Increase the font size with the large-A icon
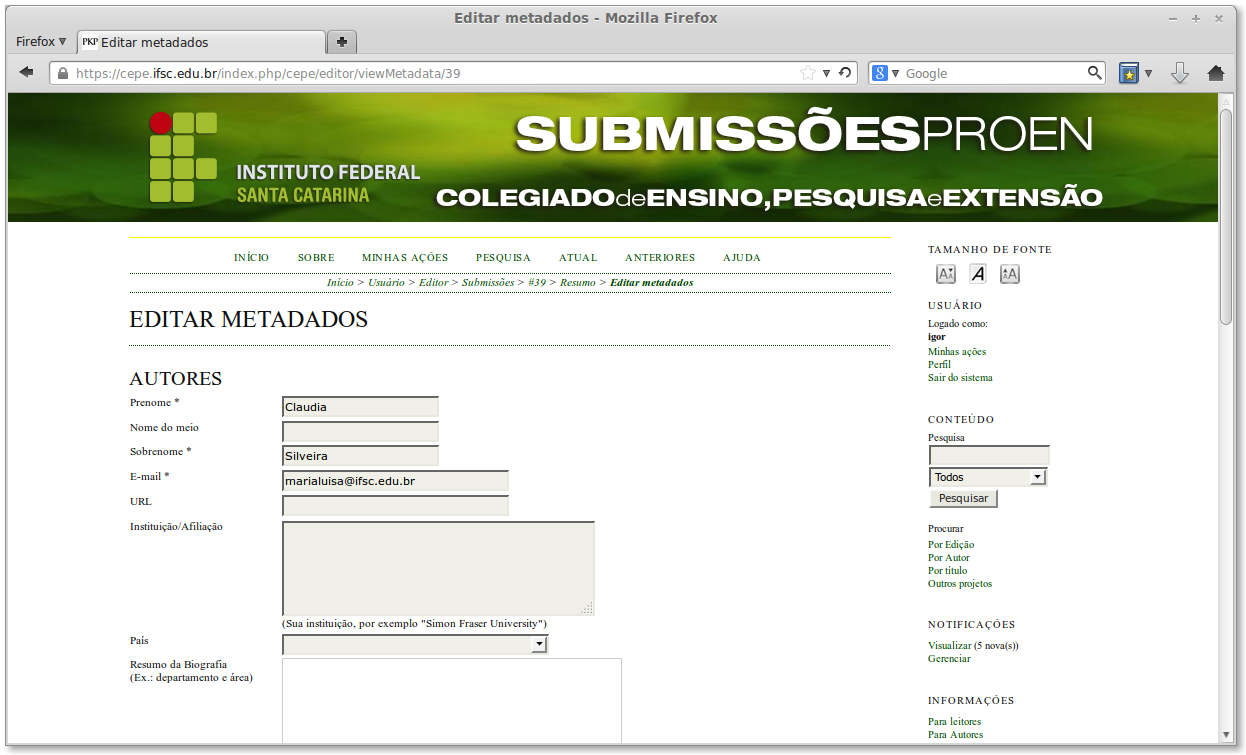Image resolution: width=1246 pixels, height=755 pixels. pyautogui.click(x=1009, y=273)
